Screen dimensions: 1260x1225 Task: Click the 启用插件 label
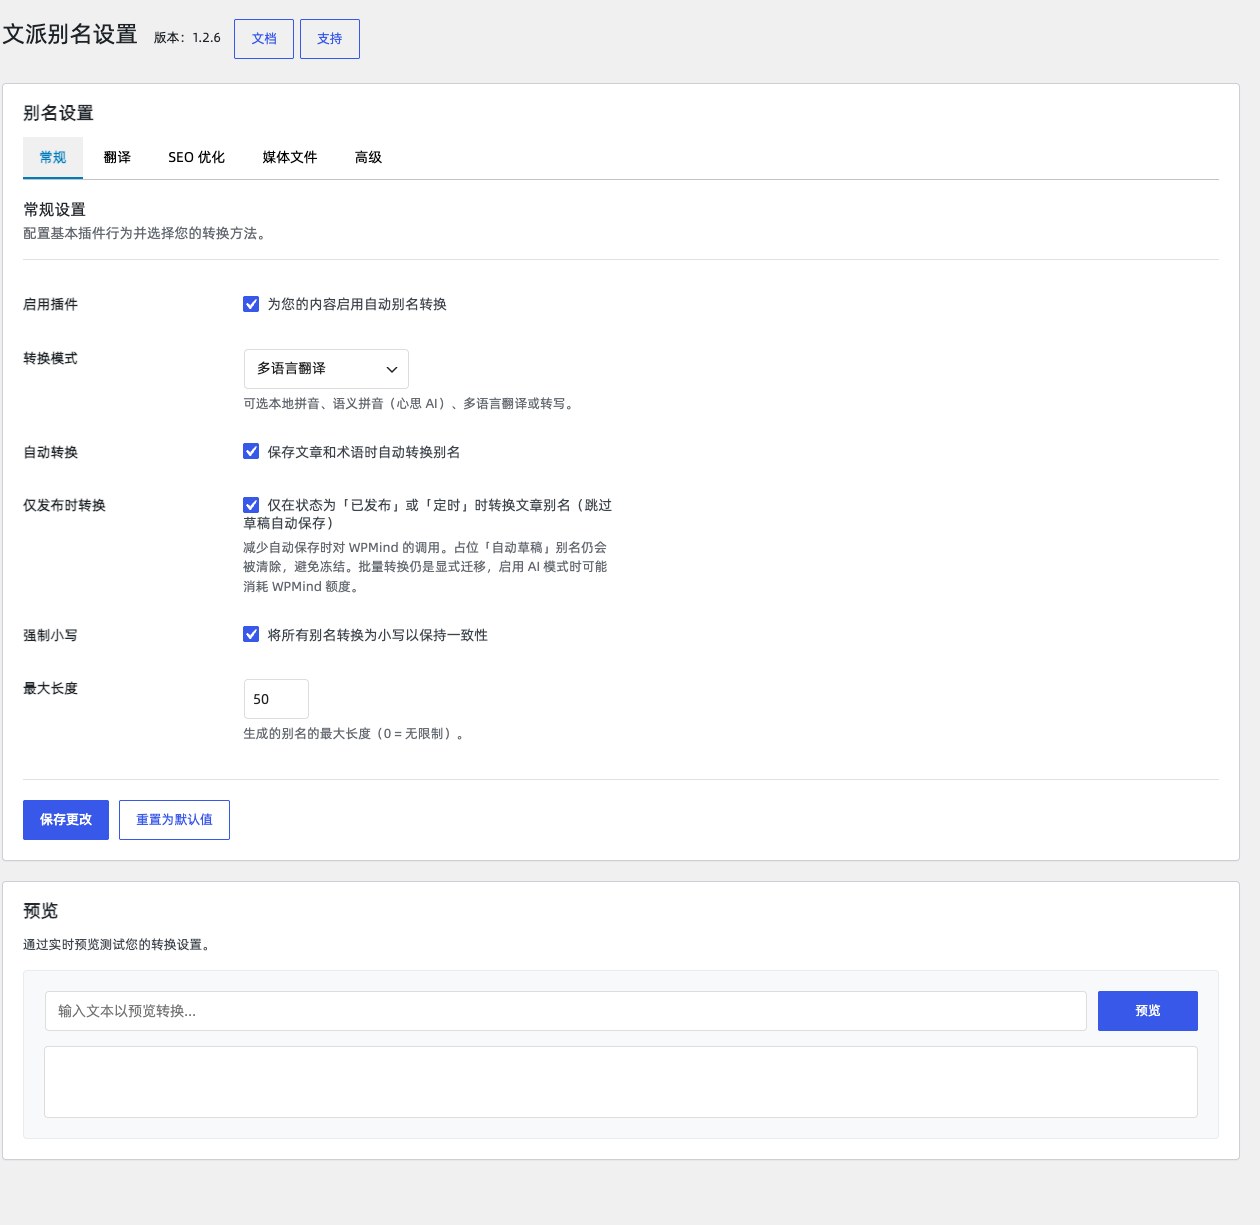point(50,304)
